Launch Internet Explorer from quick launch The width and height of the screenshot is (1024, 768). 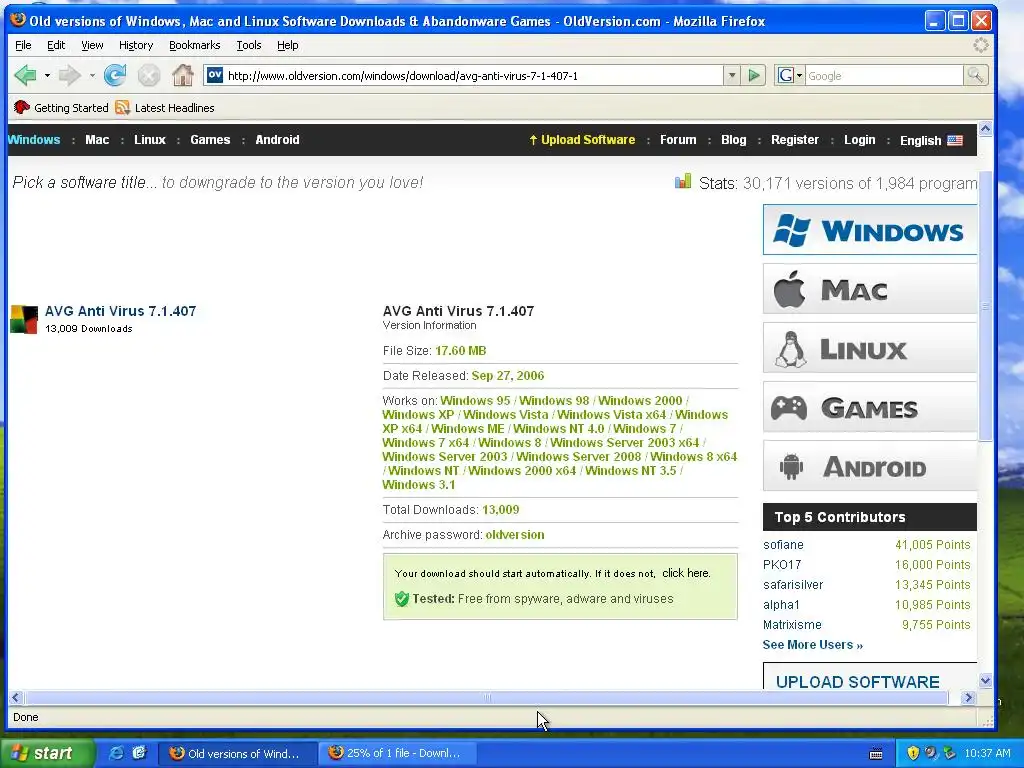[116, 753]
